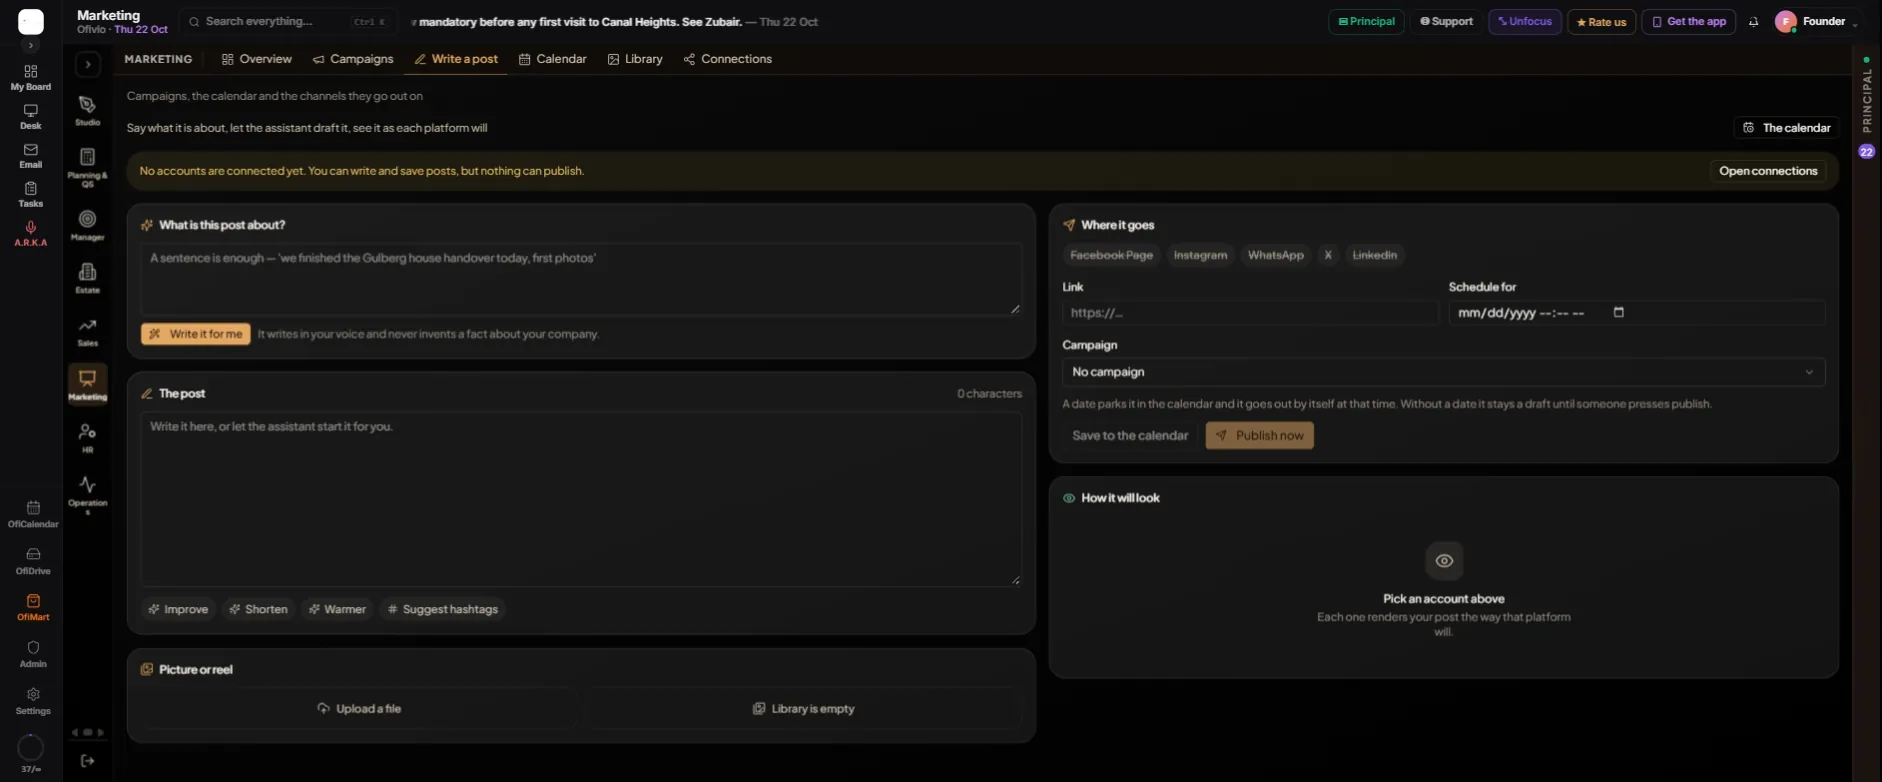Click the Publish now button
The image size is (1882, 782).
pyautogui.click(x=1259, y=435)
